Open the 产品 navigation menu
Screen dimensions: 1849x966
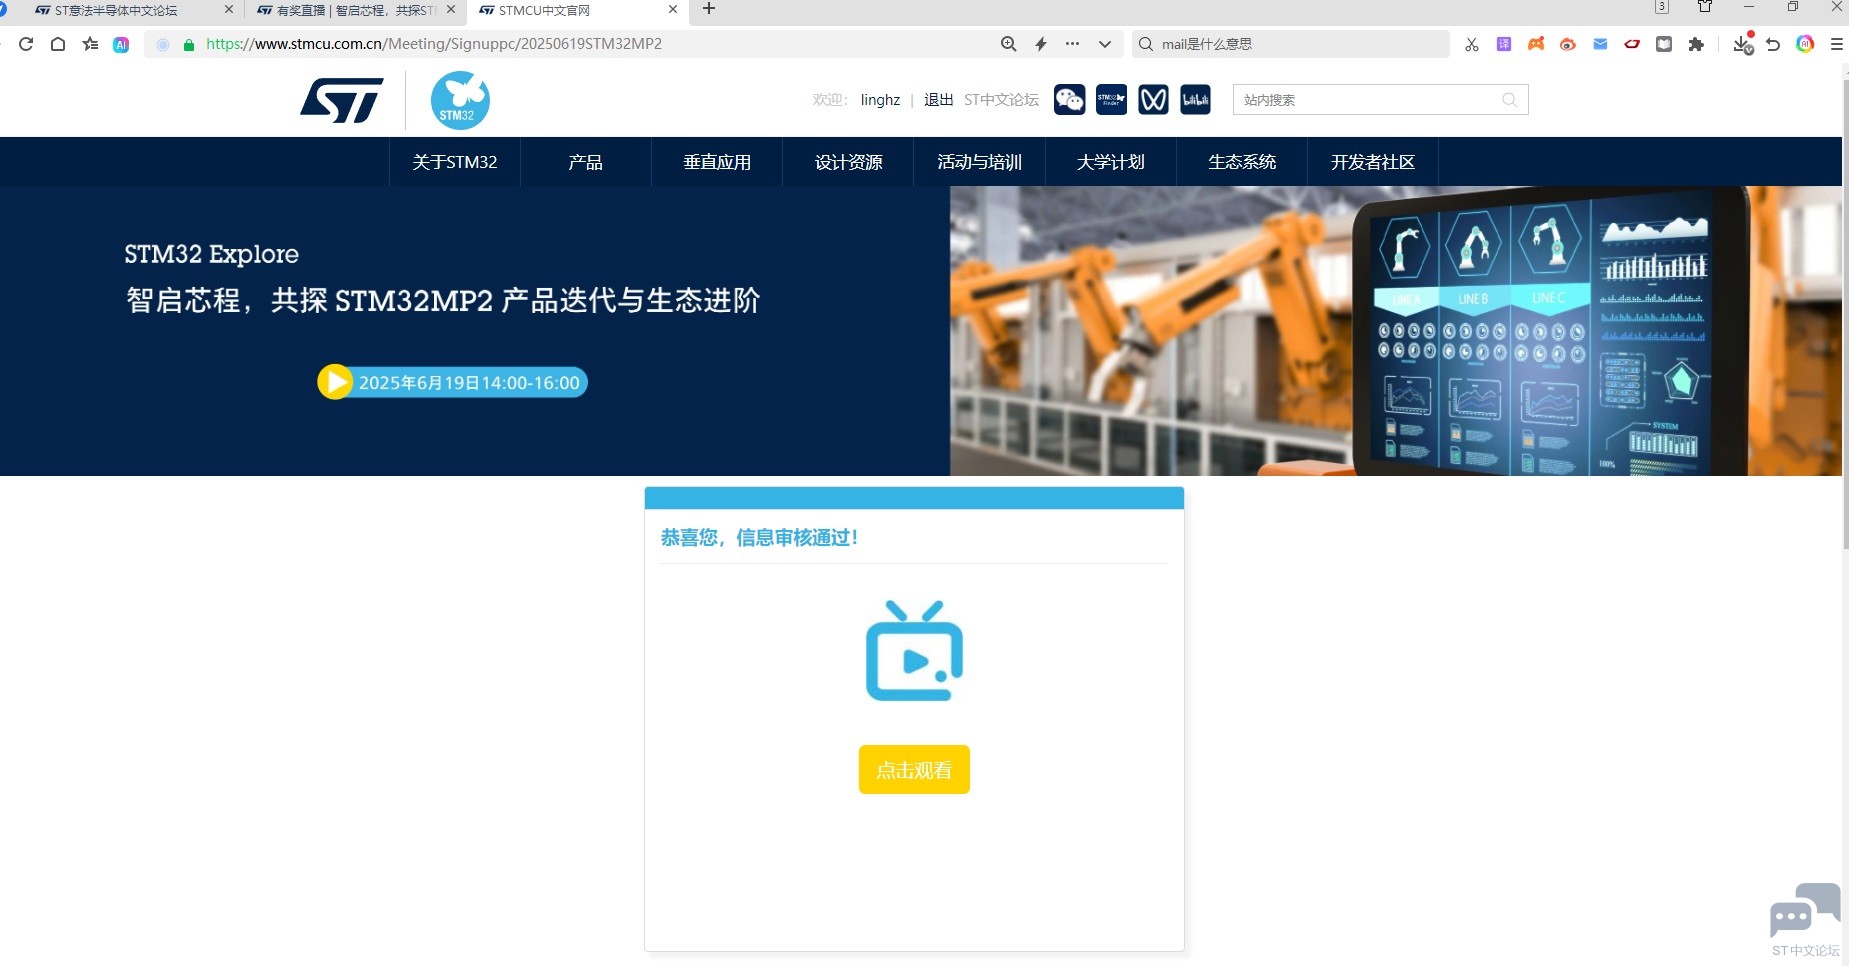pos(586,162)
